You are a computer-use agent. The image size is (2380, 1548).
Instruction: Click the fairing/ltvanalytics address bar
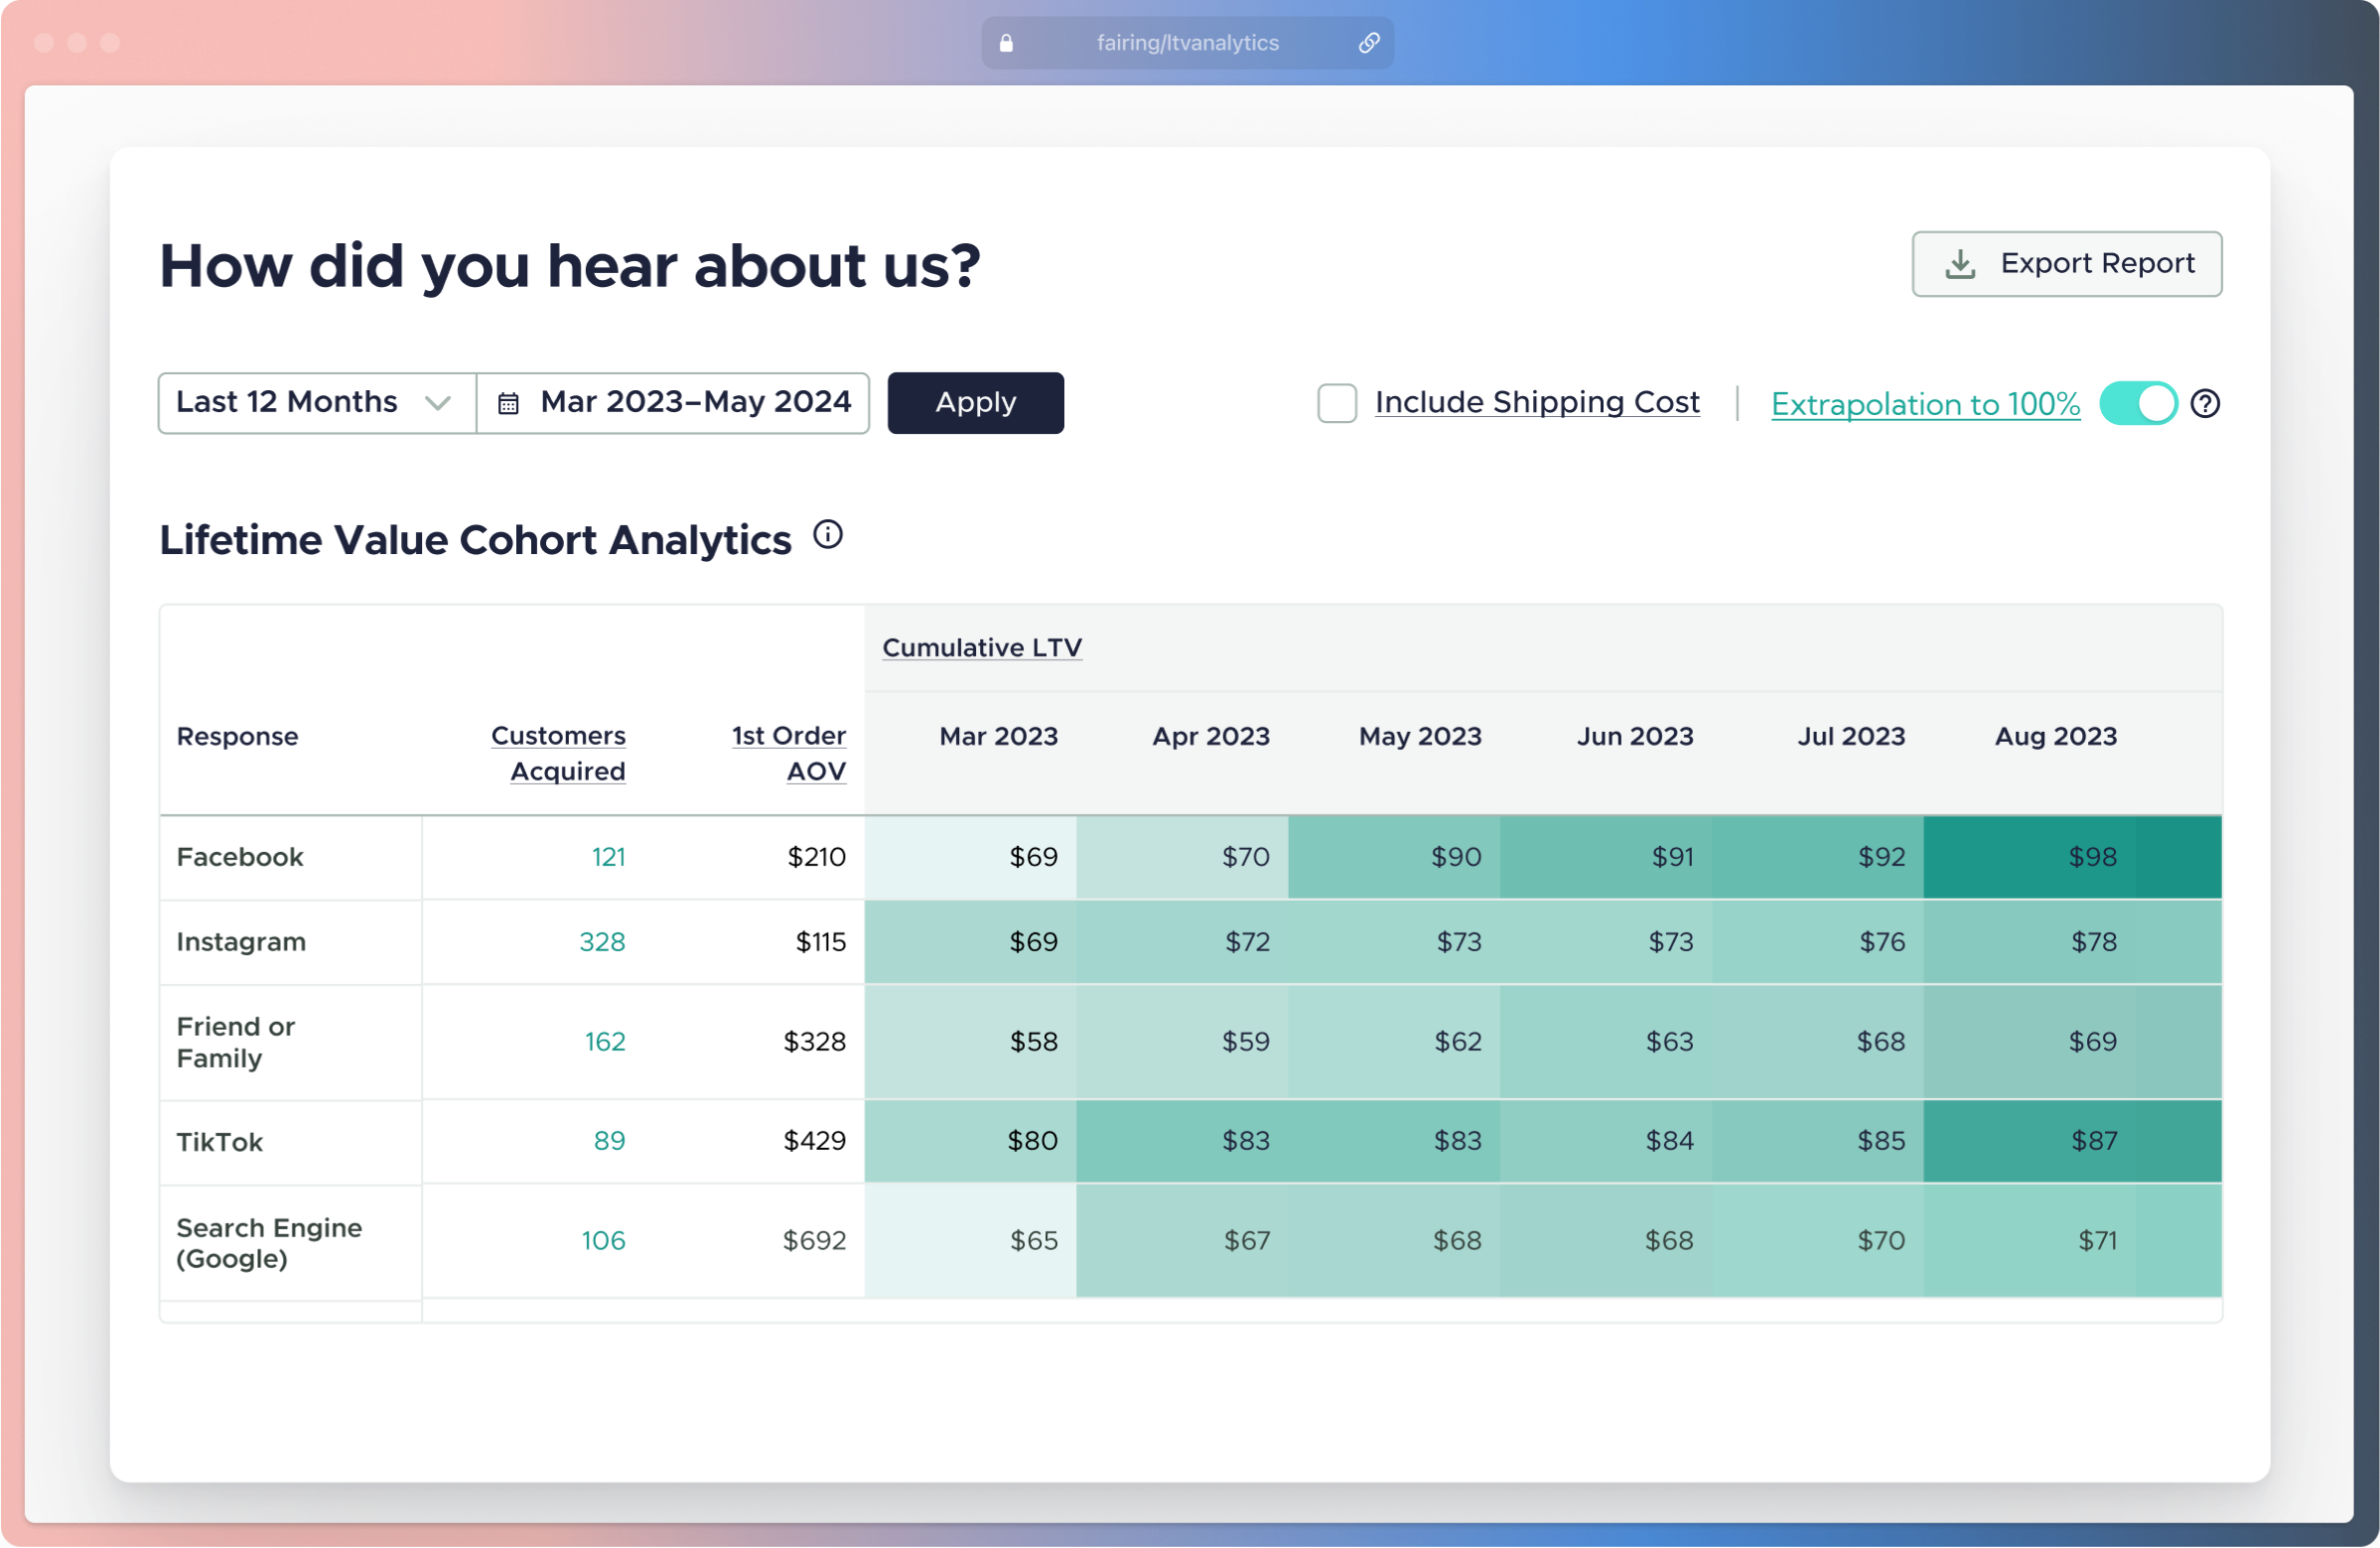(x=1186, y=43)
